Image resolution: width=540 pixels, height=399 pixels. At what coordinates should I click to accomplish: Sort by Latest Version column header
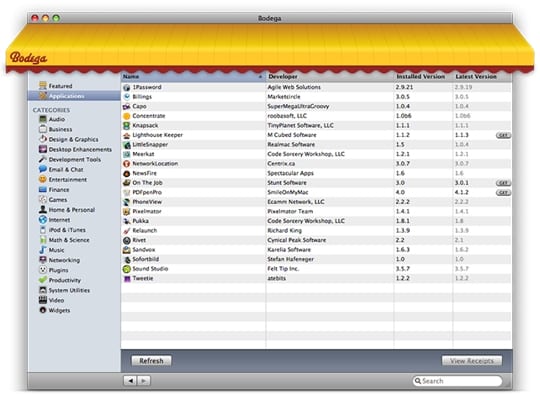pyautogui.click(x=482, y=76)
